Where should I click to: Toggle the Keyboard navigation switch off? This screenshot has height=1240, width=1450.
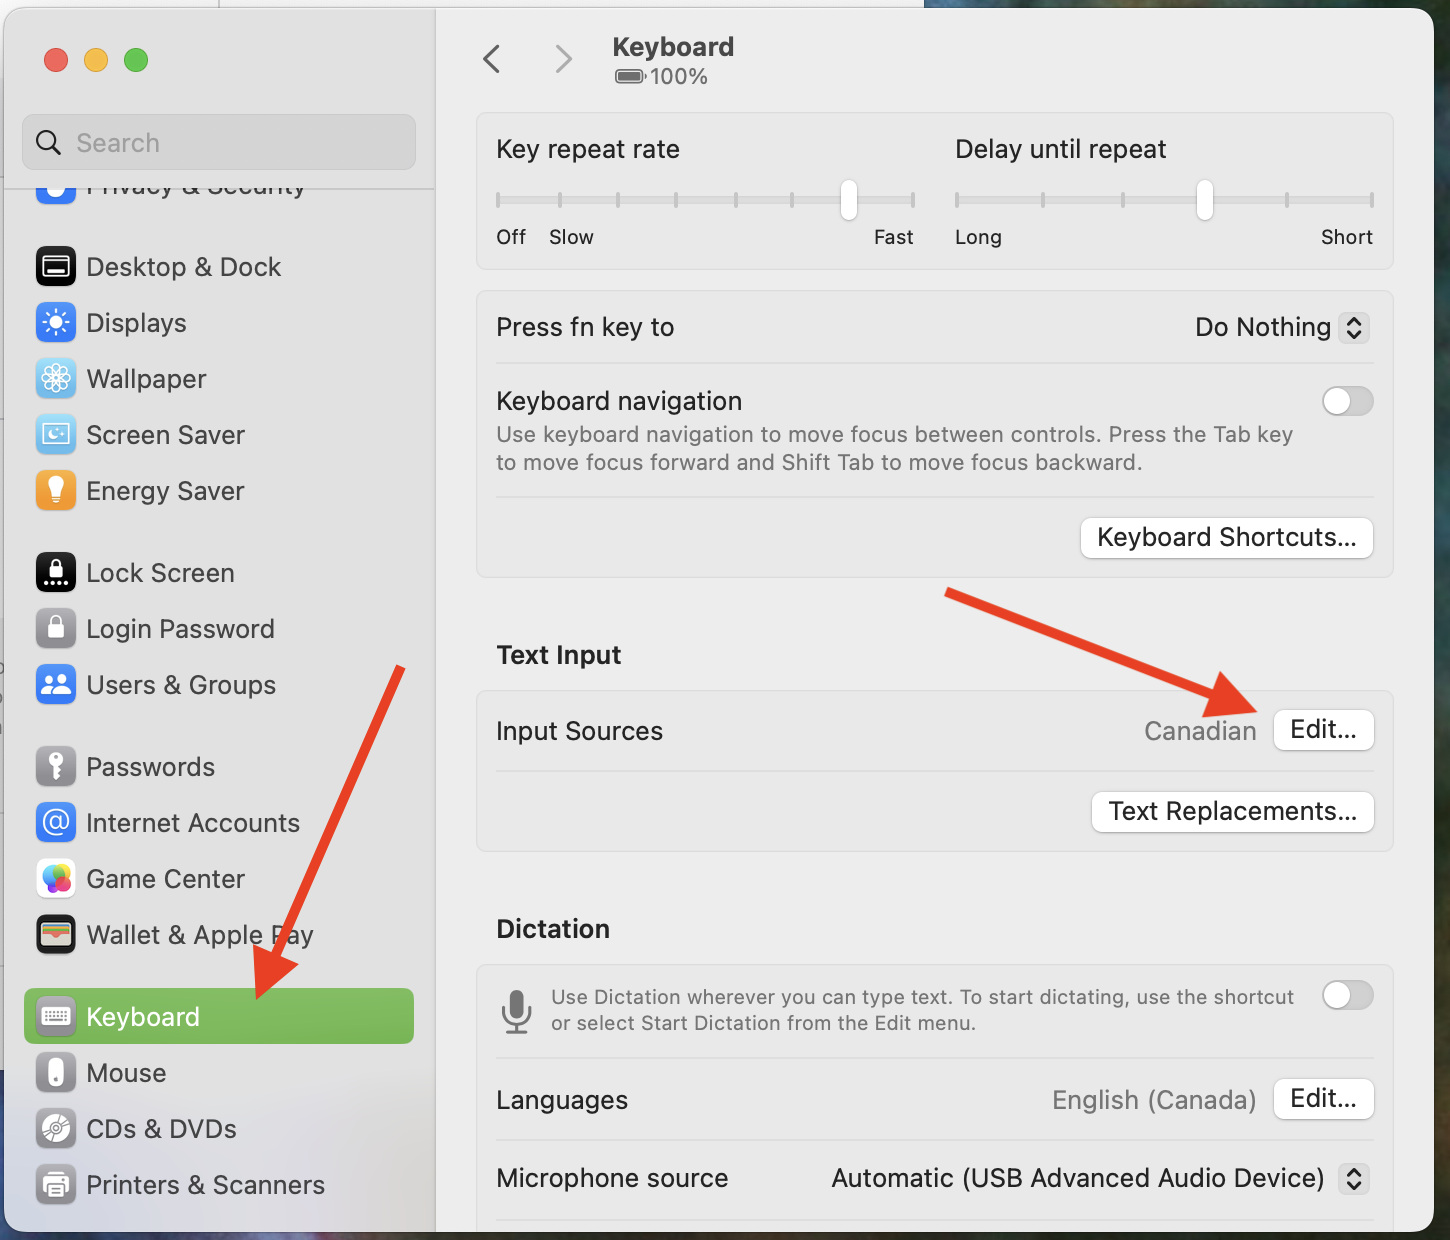click(1347, 401)
